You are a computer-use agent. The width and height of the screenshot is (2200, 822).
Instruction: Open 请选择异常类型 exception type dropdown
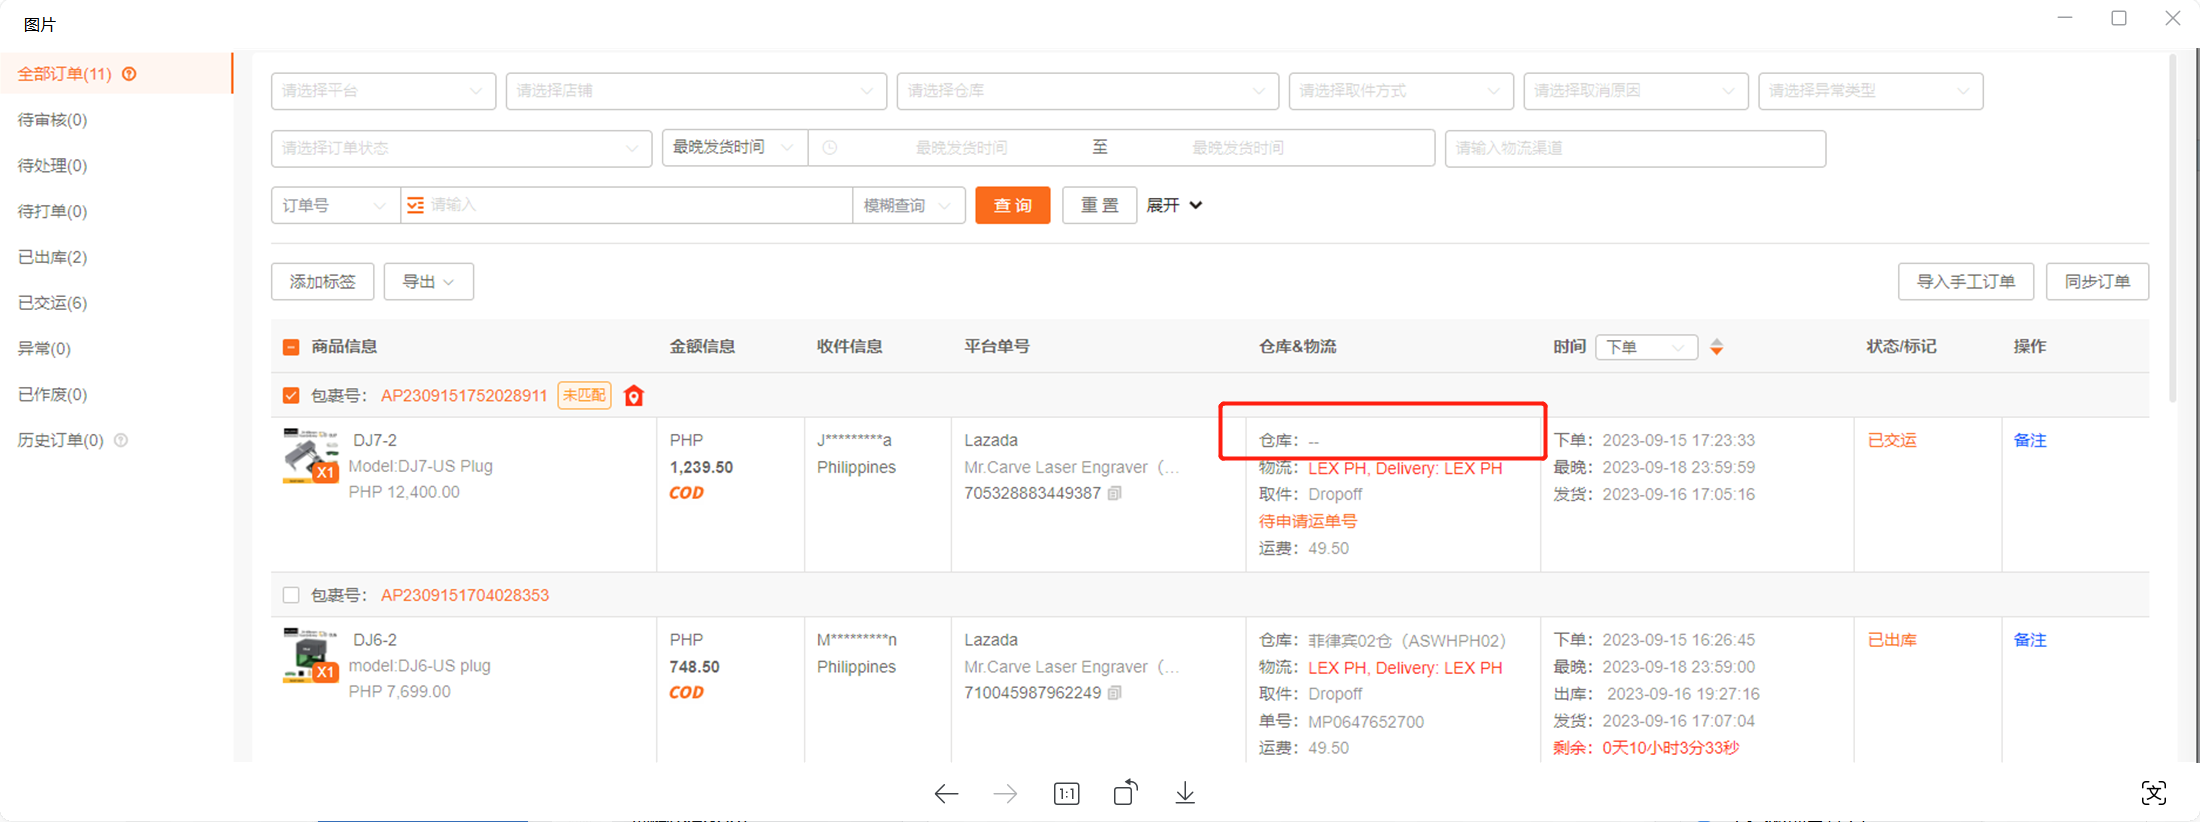1871,91
